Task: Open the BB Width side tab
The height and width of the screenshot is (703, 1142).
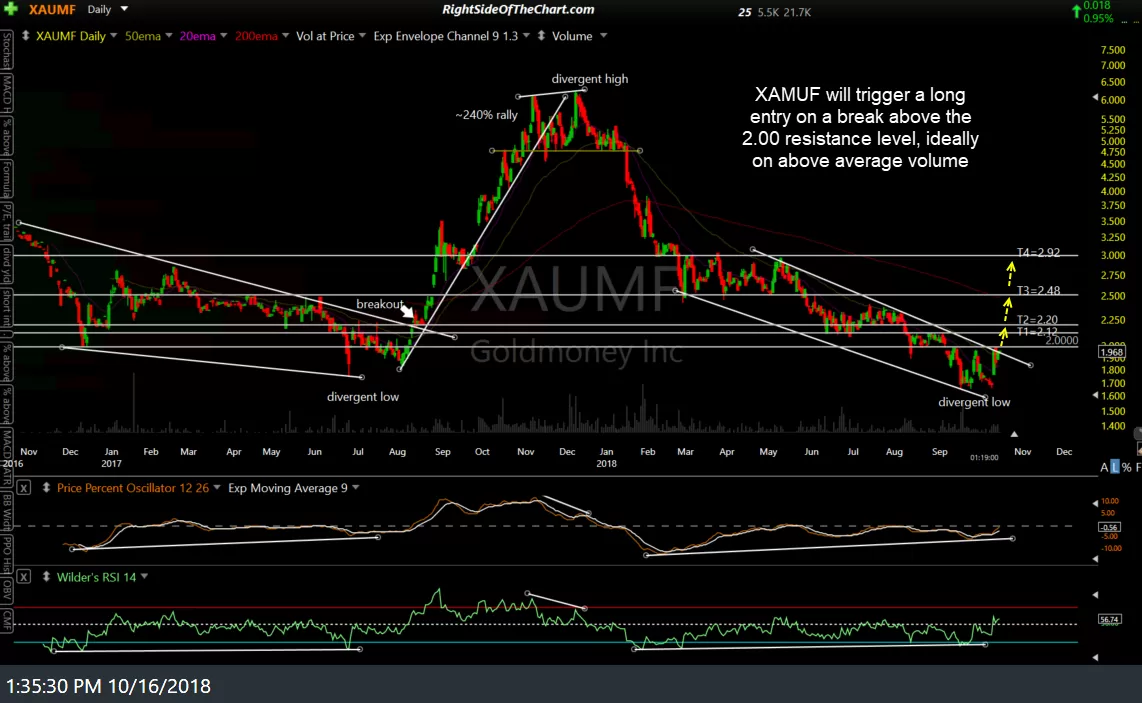Action: pyautogui.click(x=7, y=511)
